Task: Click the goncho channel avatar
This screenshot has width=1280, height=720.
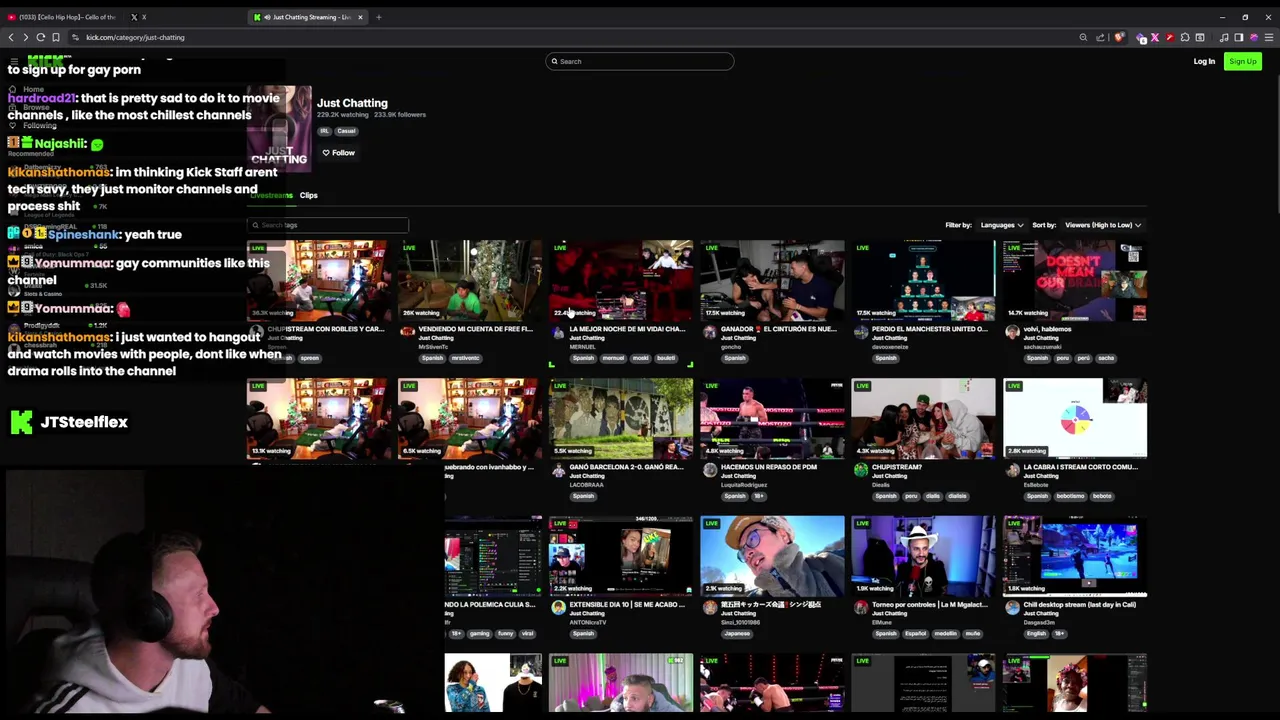Action: pos(709,332)
